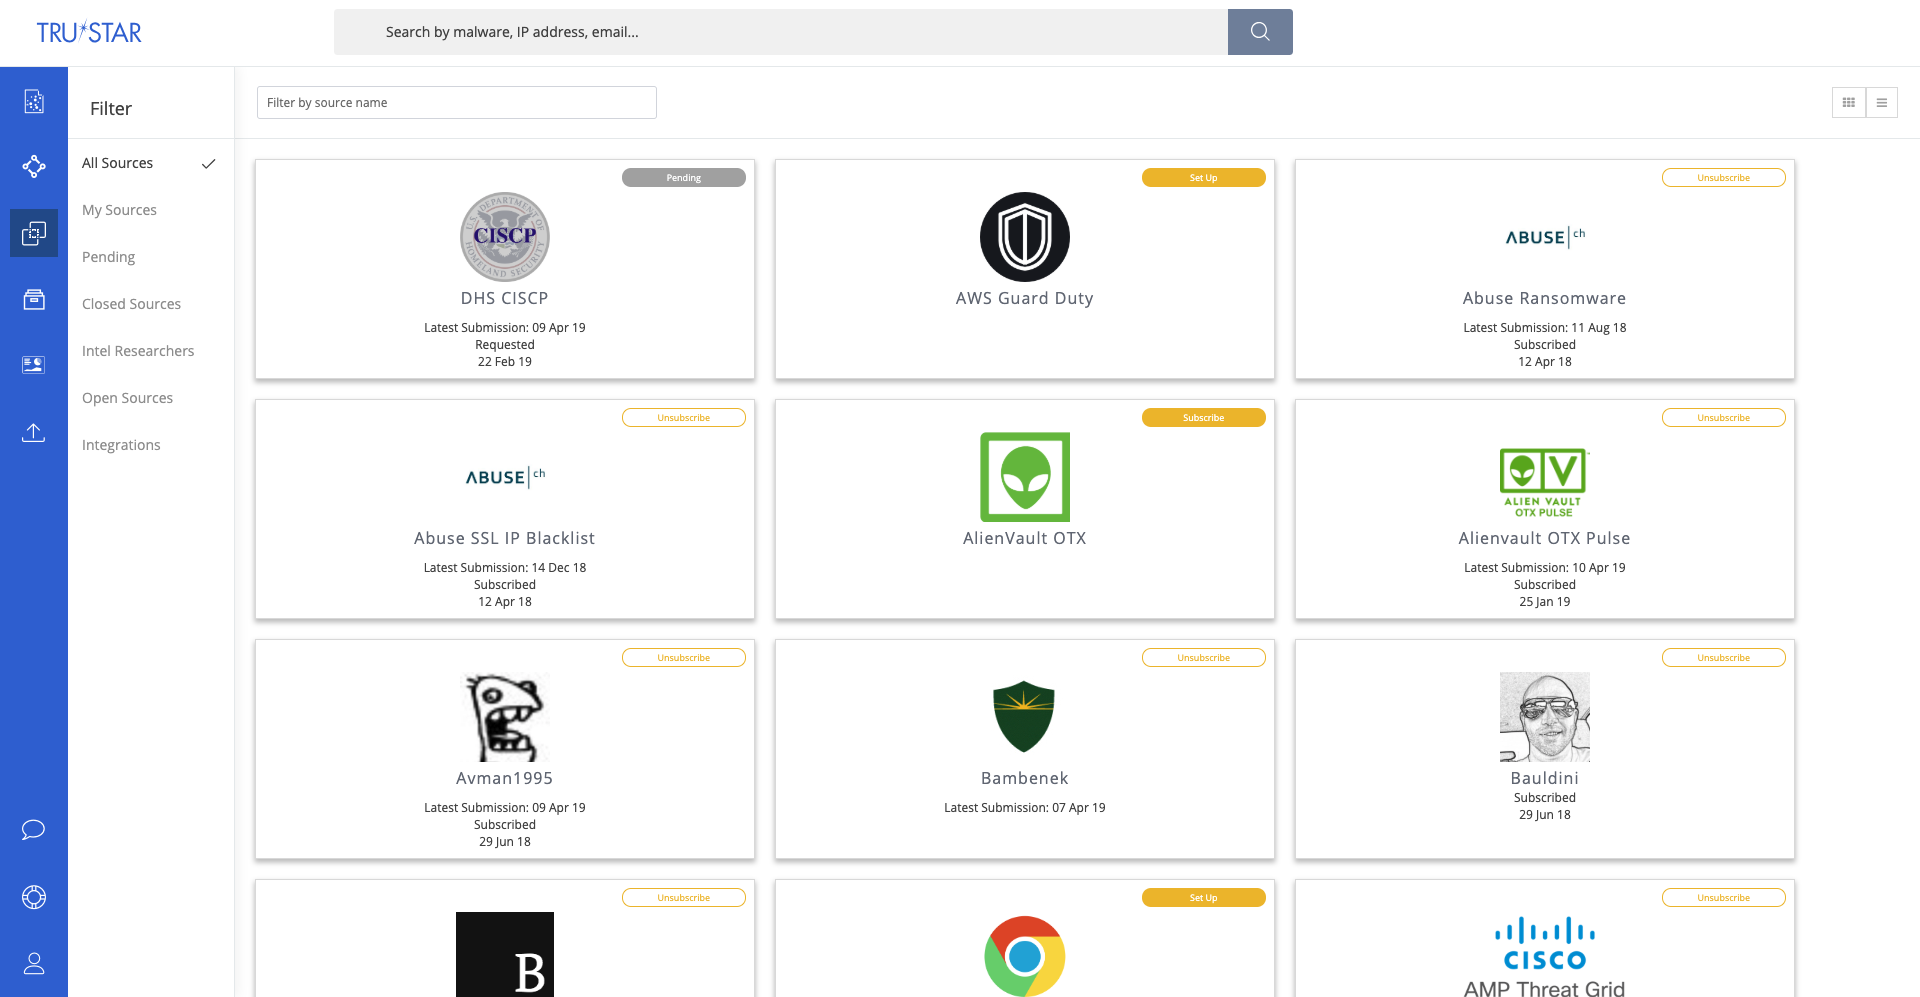
Task: Click the AlienVault OTX alien logo
Action: coord(1025,477)
